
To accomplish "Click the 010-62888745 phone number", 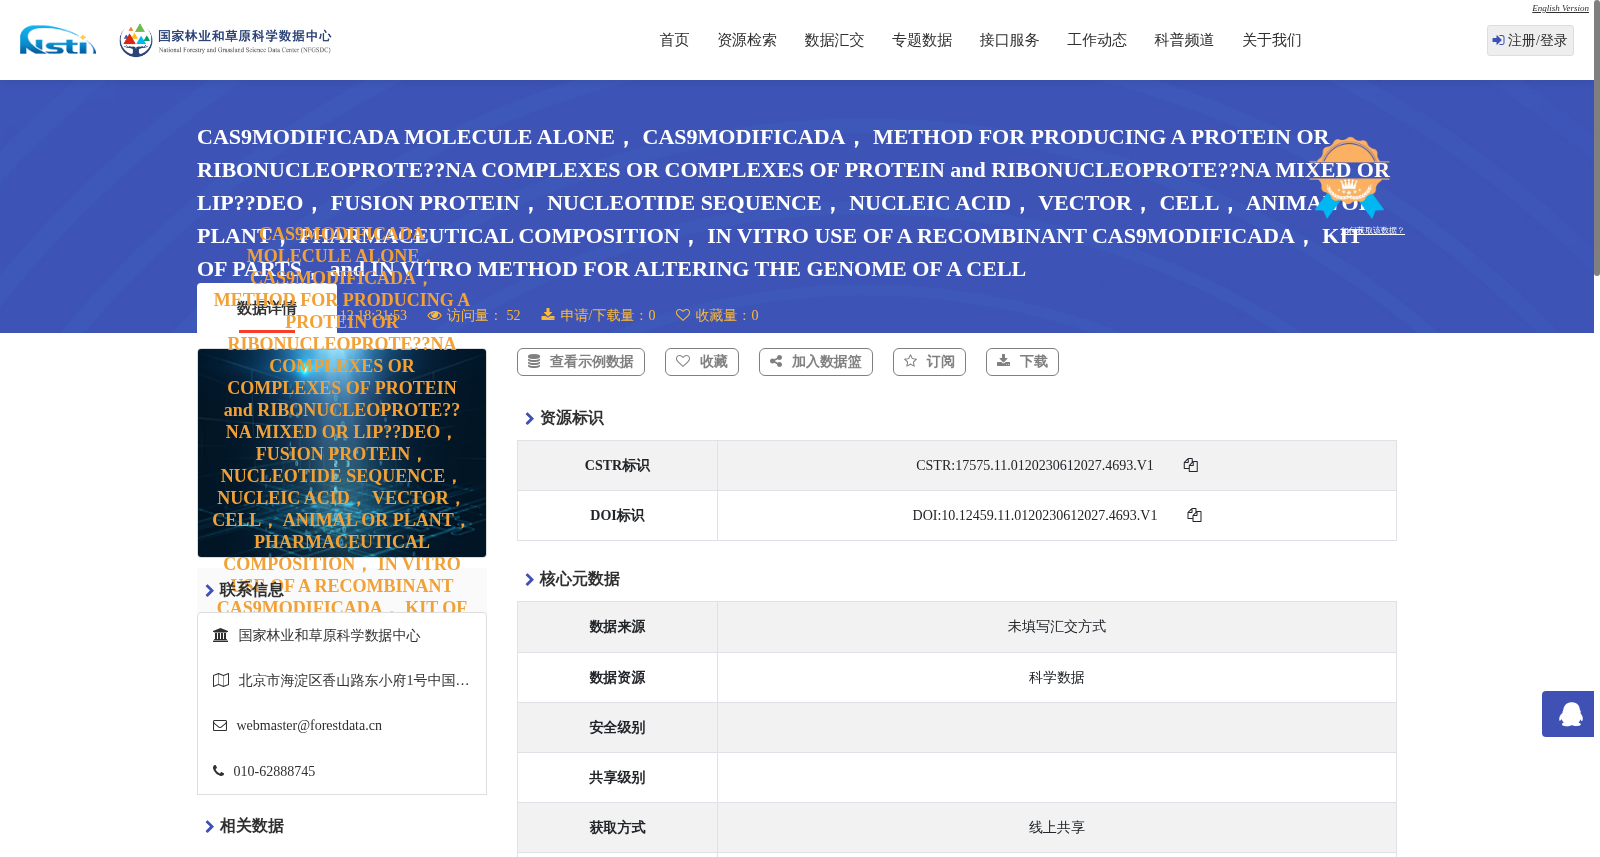I will (x=274, y=772).
